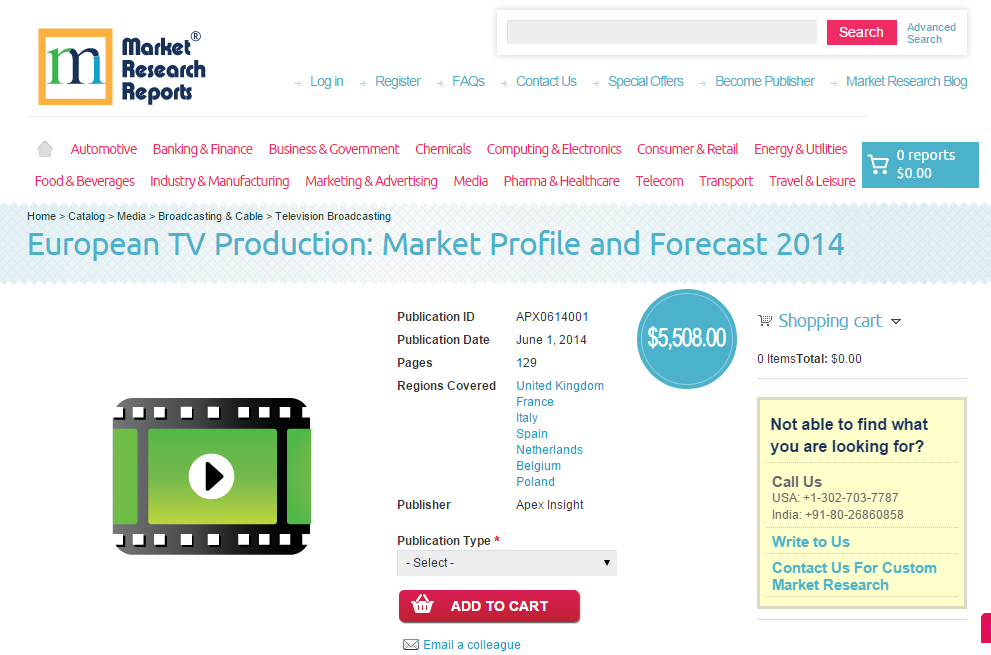
Task: Click inside the search input field
Action: coord(661,32)
